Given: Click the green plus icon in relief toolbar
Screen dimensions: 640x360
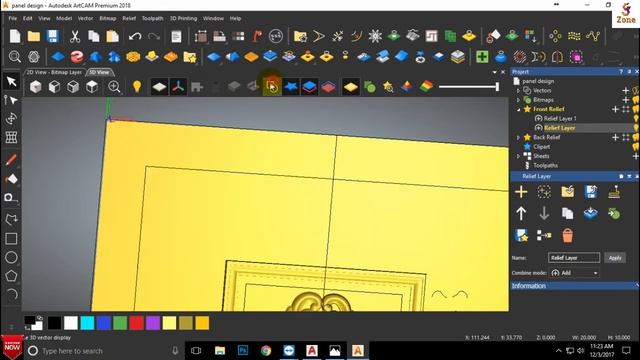Looking at the screenshot, I should click(482, 57).
